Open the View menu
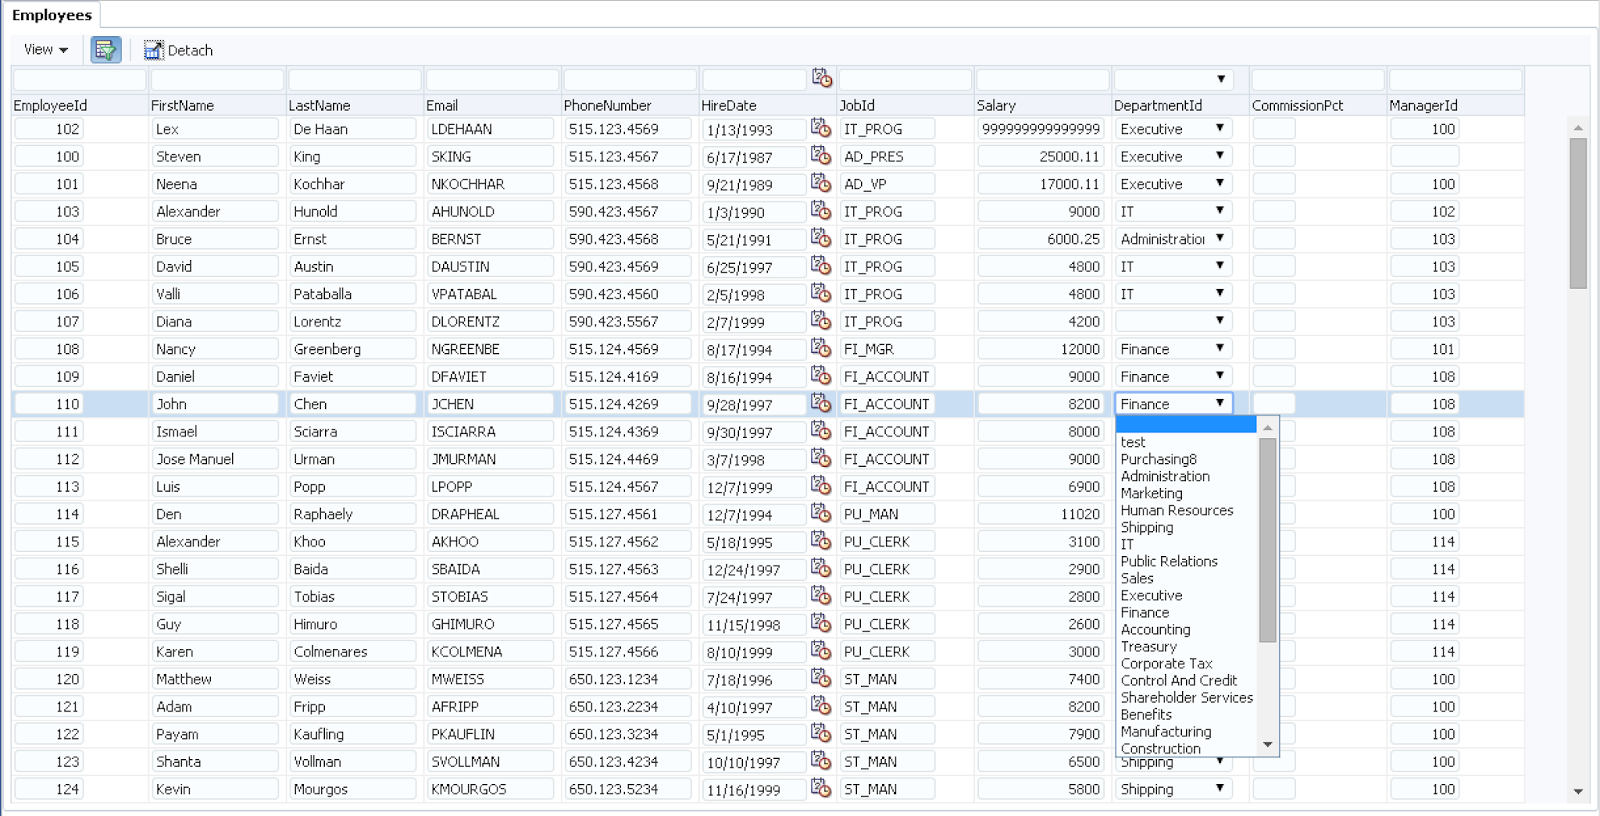 46,49
